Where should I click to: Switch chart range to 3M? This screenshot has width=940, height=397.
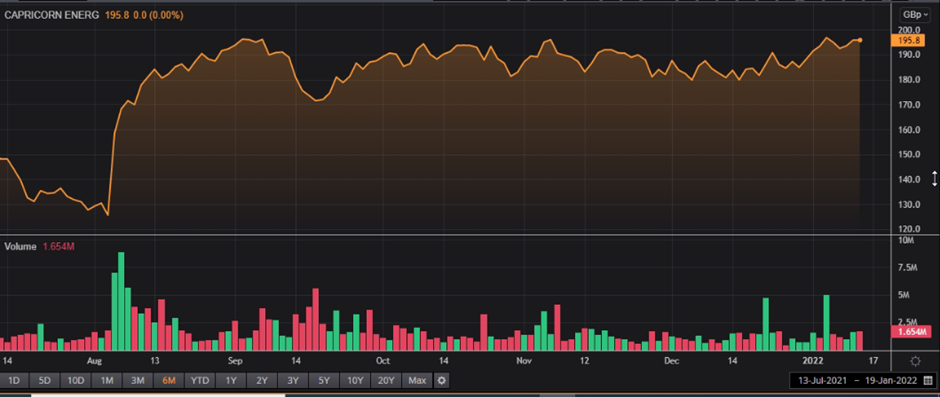pos(138,380)
